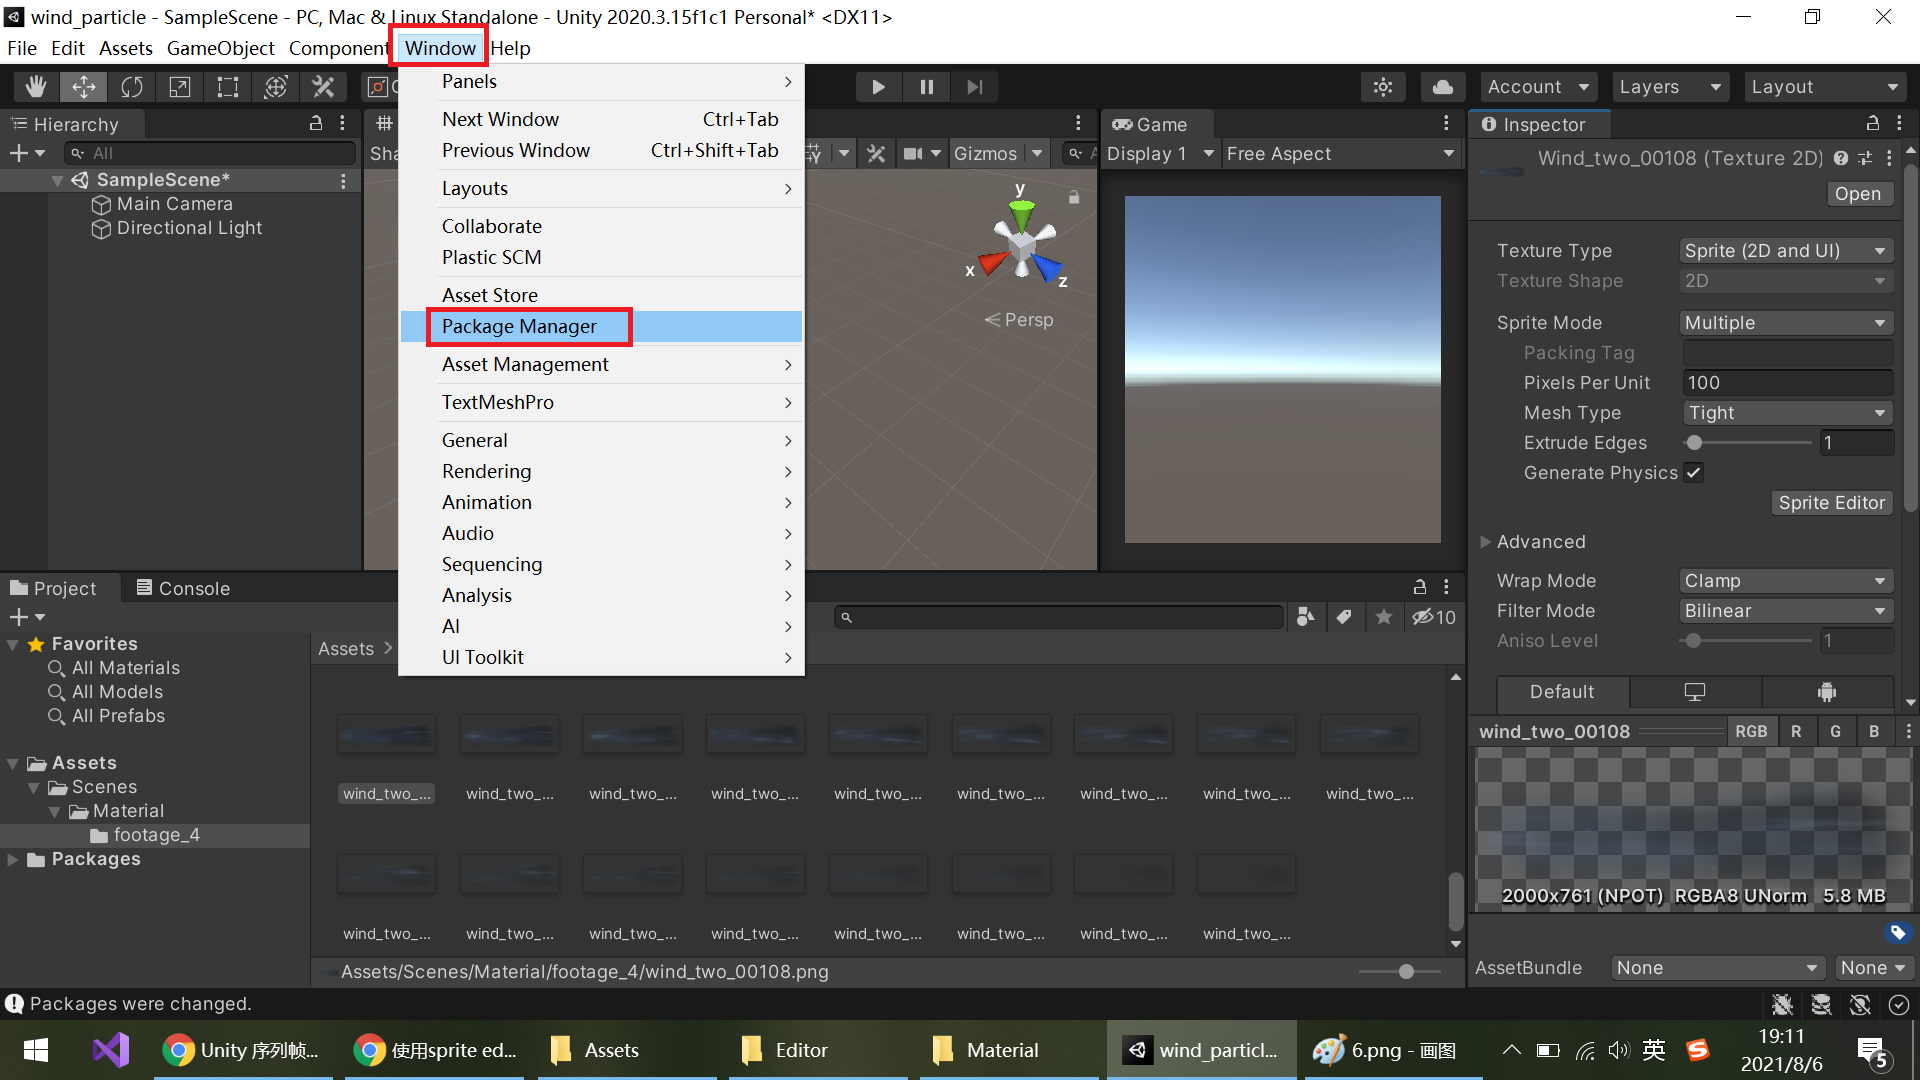Toggle the Inspector lock icon
Screen dimensions: 1920x1080
point(1872,123)
